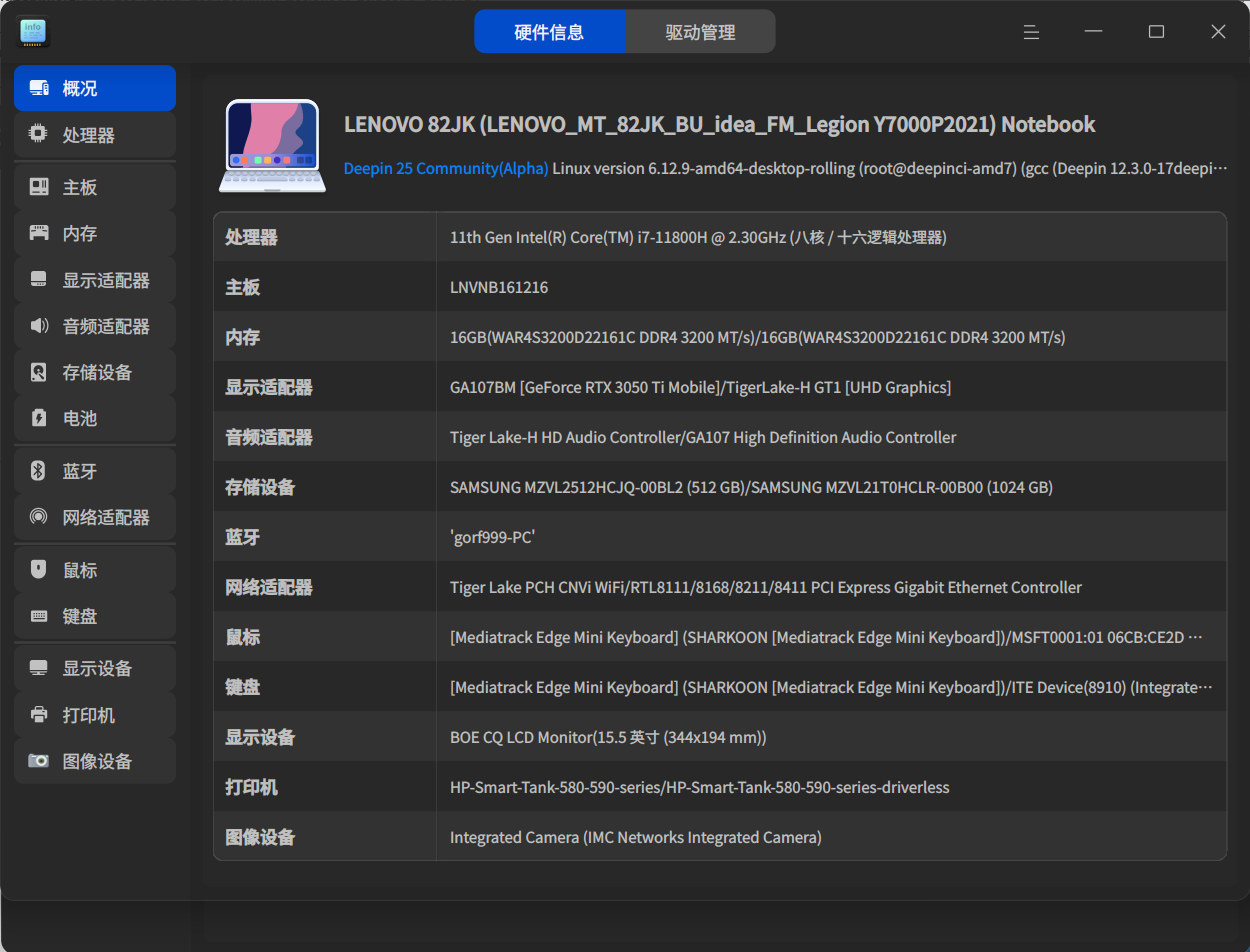Screen dimensions: 1250x952
Task: Click the 键盘 keyboard icon in sidebar
Action: click(39, 616)
